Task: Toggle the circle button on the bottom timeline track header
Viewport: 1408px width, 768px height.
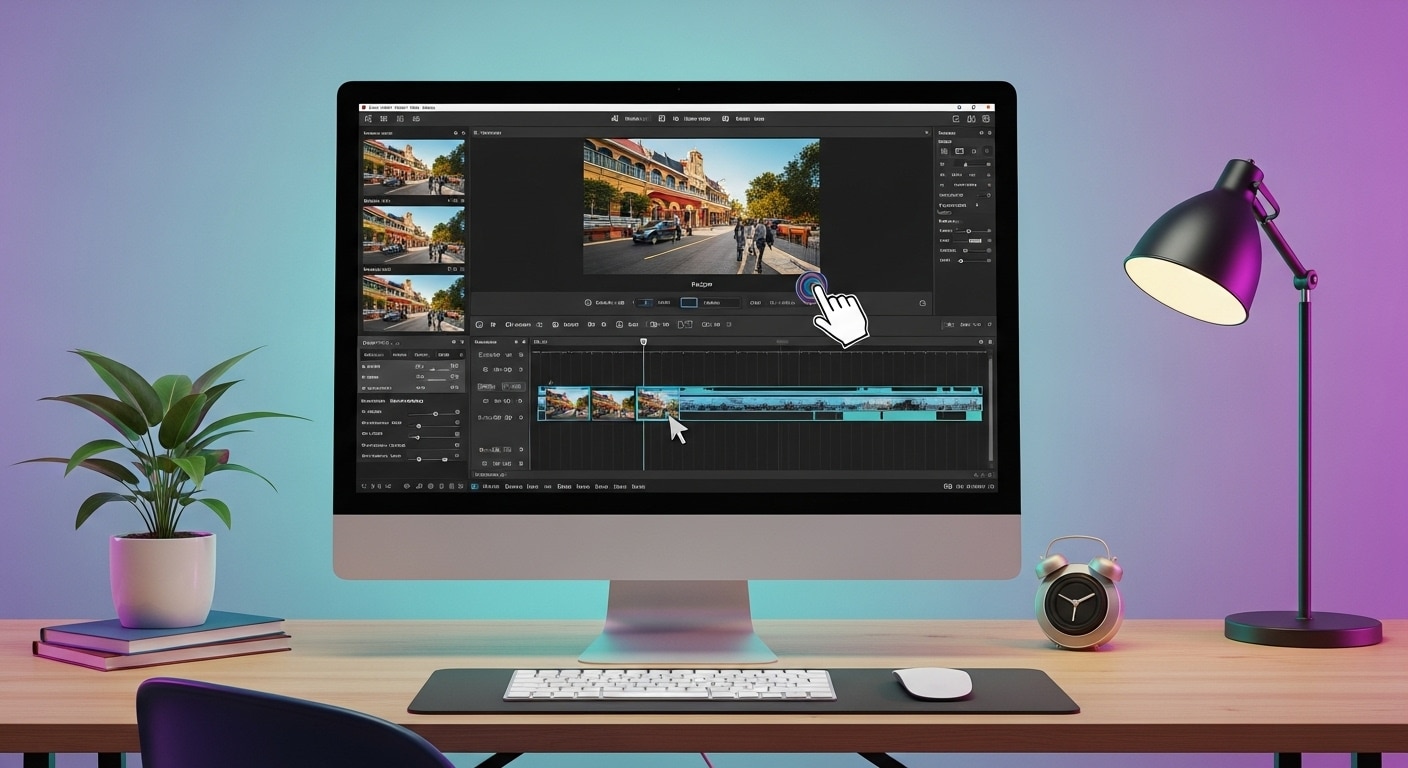Action: [x=519, y=464]
